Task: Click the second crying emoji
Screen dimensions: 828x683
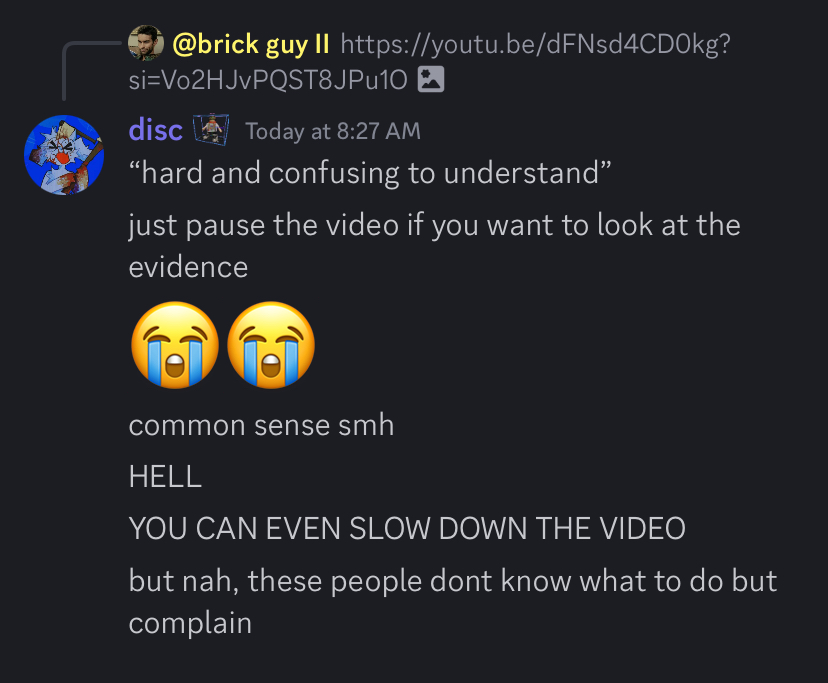Action: pos(271,345)
